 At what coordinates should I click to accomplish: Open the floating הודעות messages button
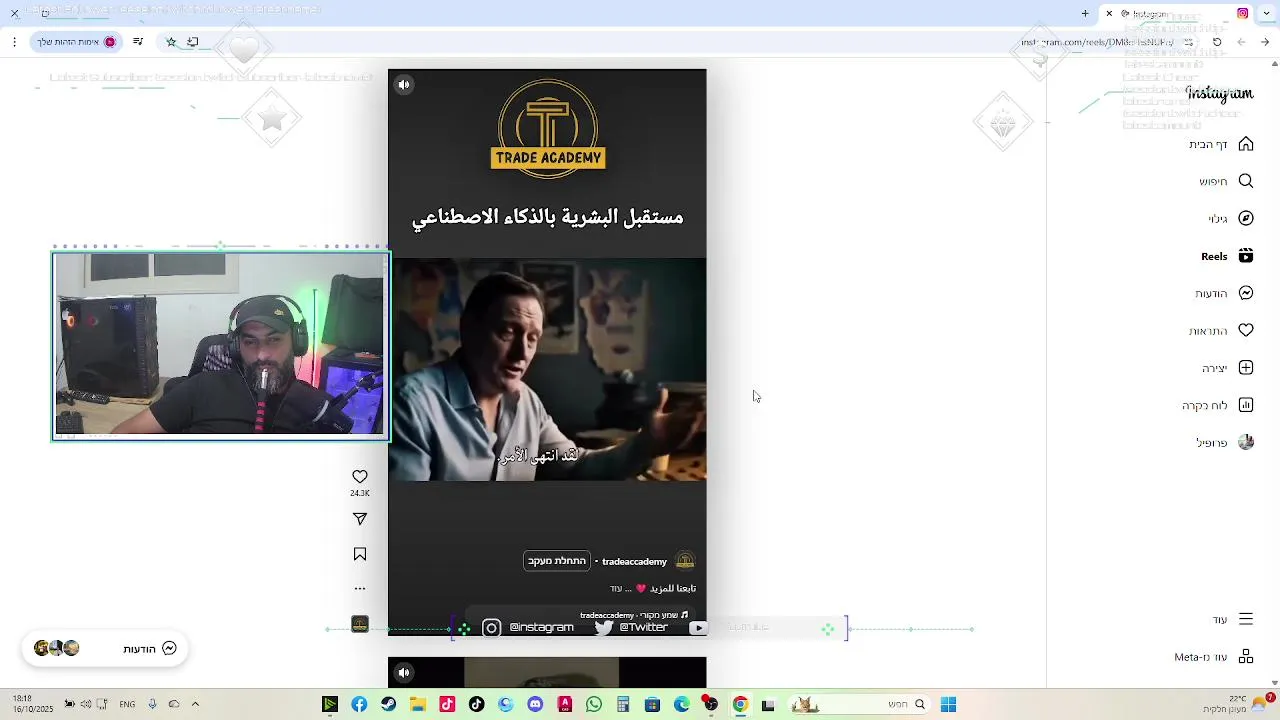tap(105, 648)
